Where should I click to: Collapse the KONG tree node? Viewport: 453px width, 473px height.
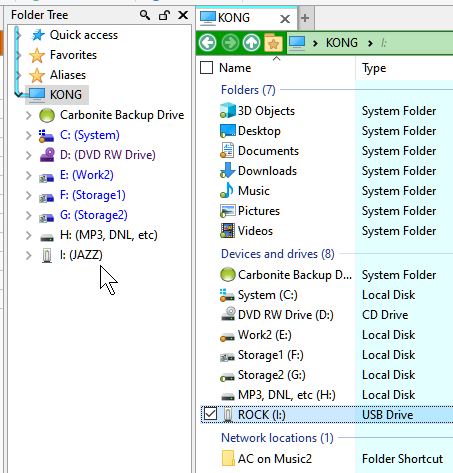[19, 95]
